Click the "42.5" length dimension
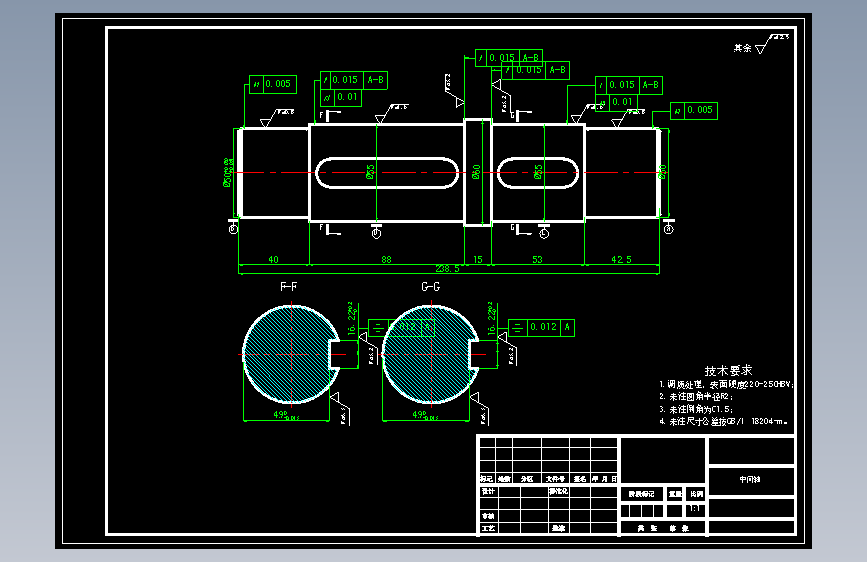867x562 pixels. tap(621, 259)
